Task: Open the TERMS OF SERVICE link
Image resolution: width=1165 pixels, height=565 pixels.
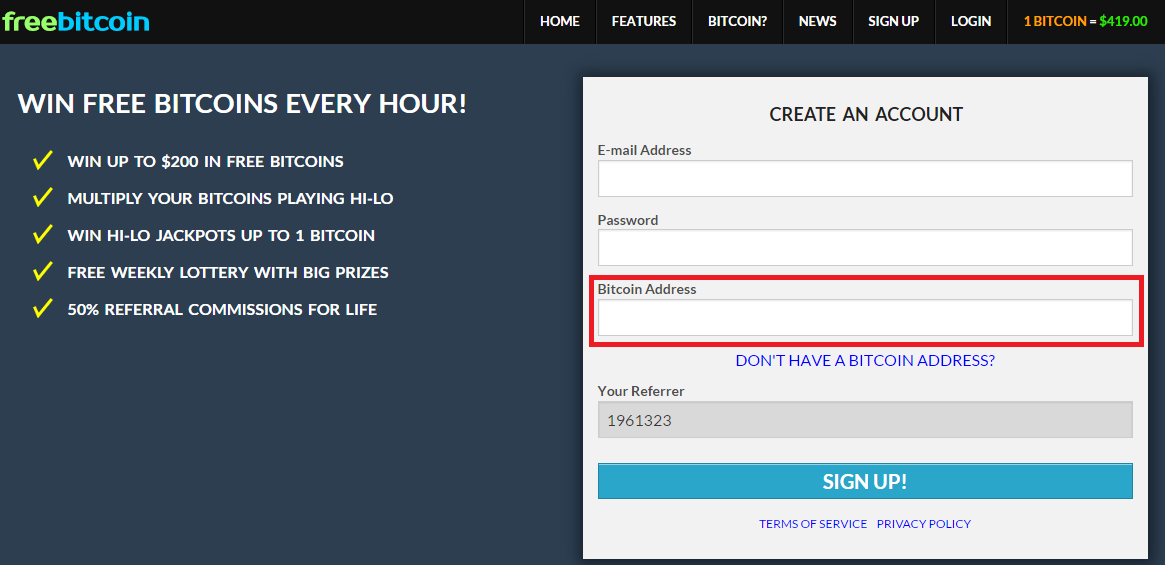Action: 813,524
